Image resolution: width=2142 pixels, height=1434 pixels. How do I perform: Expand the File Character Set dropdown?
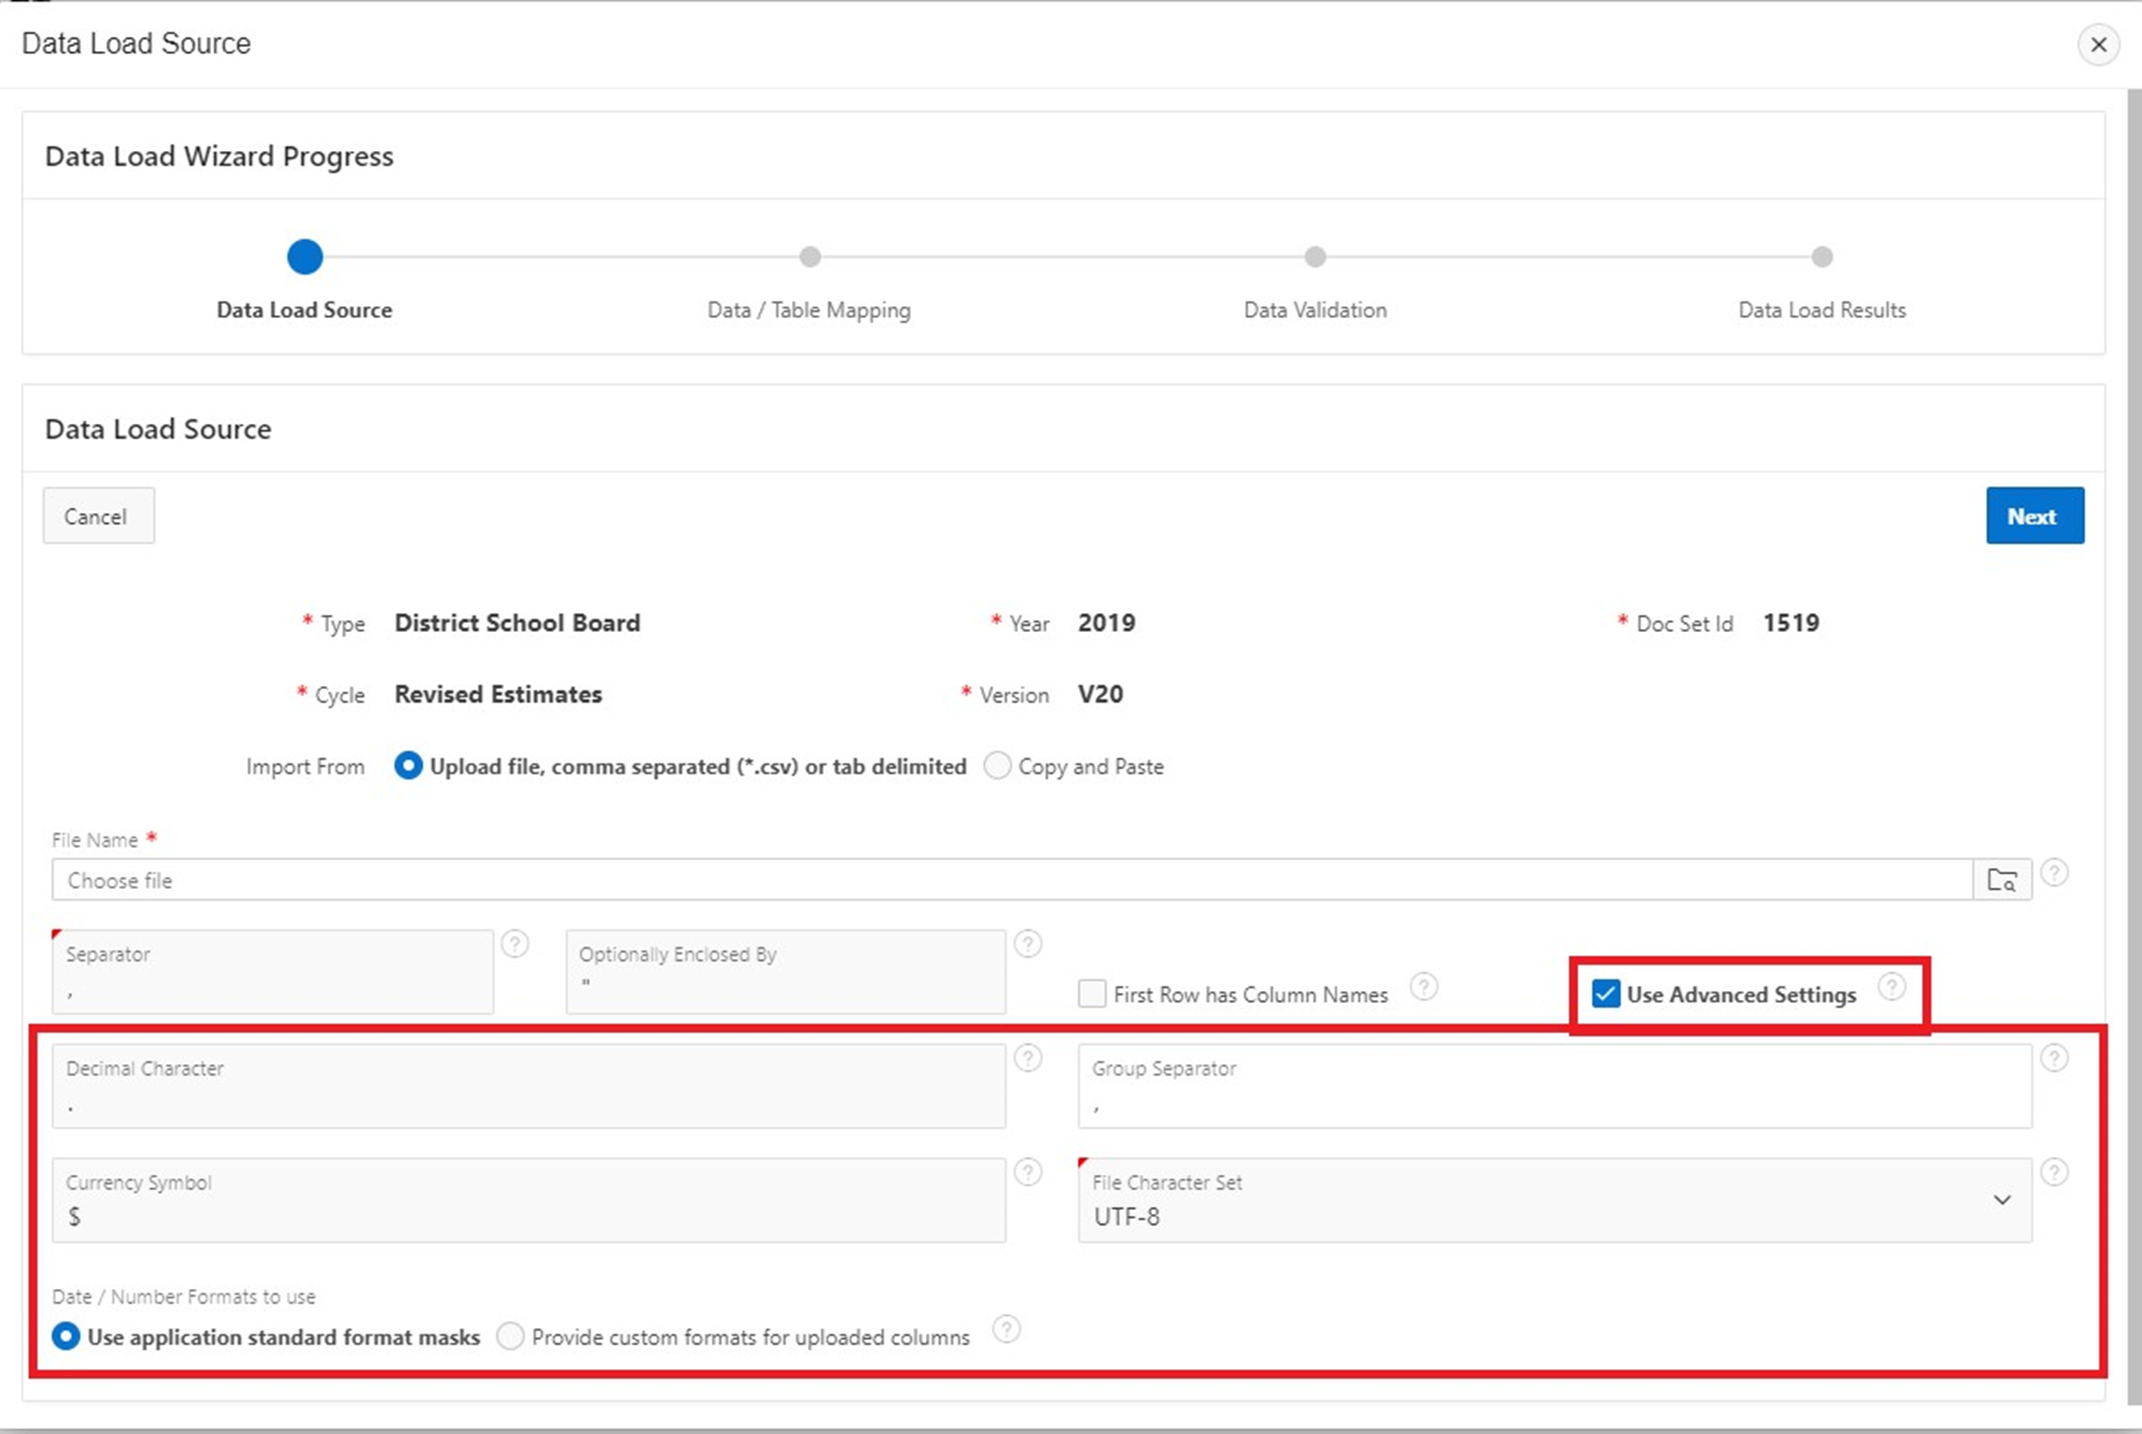coord(2001,1200)
